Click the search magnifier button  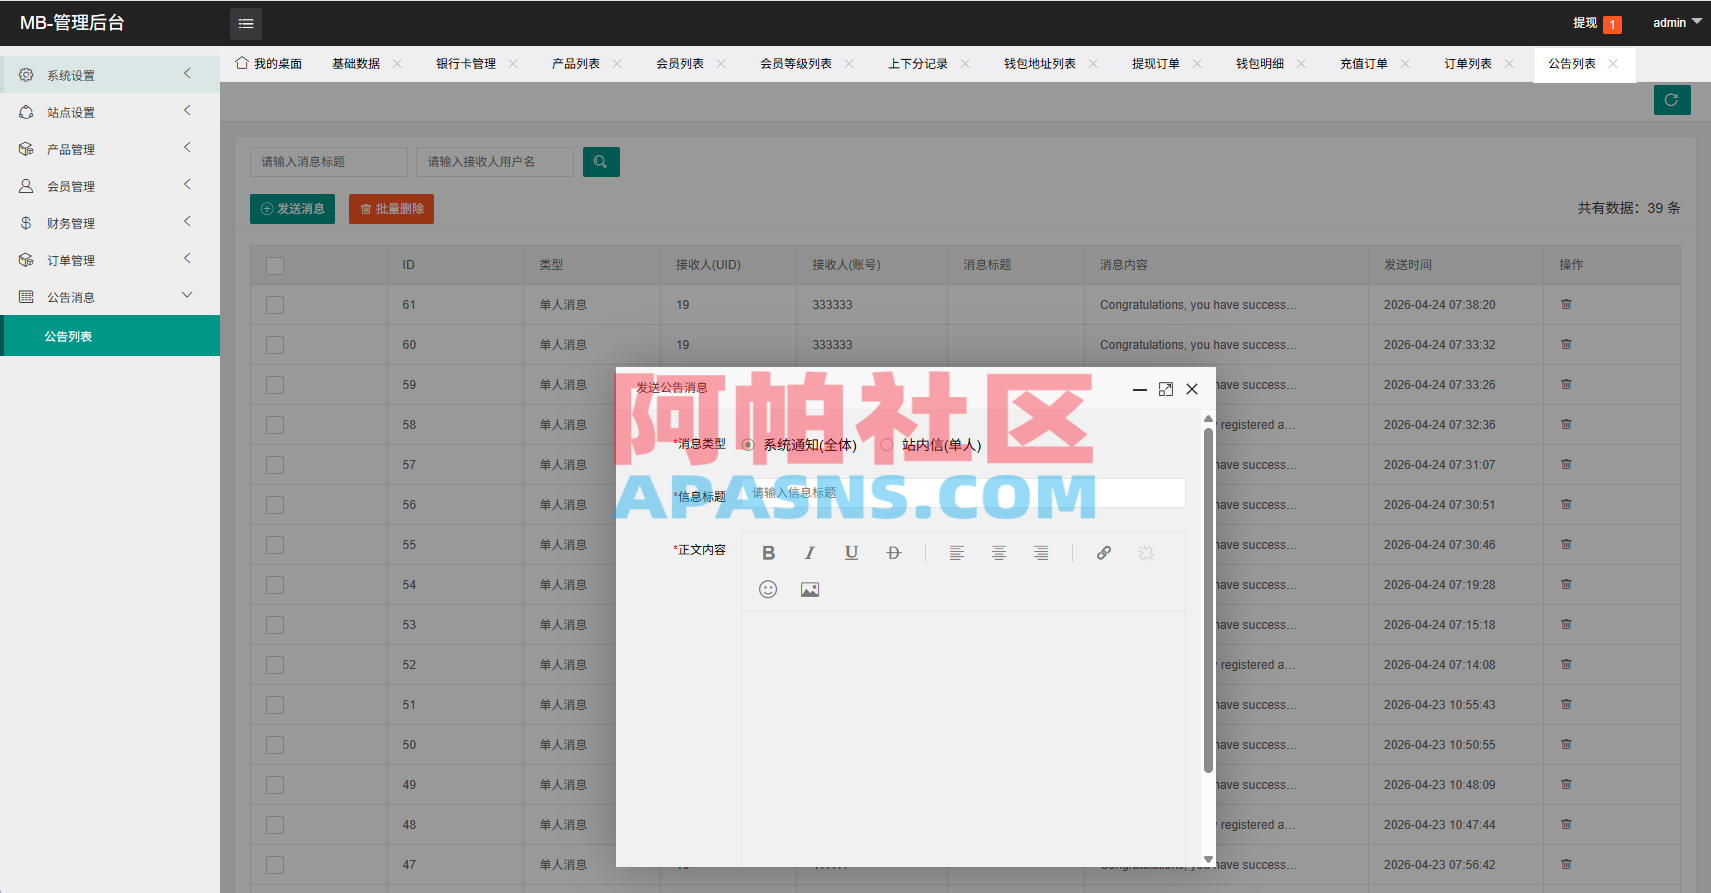pos(601,162)
